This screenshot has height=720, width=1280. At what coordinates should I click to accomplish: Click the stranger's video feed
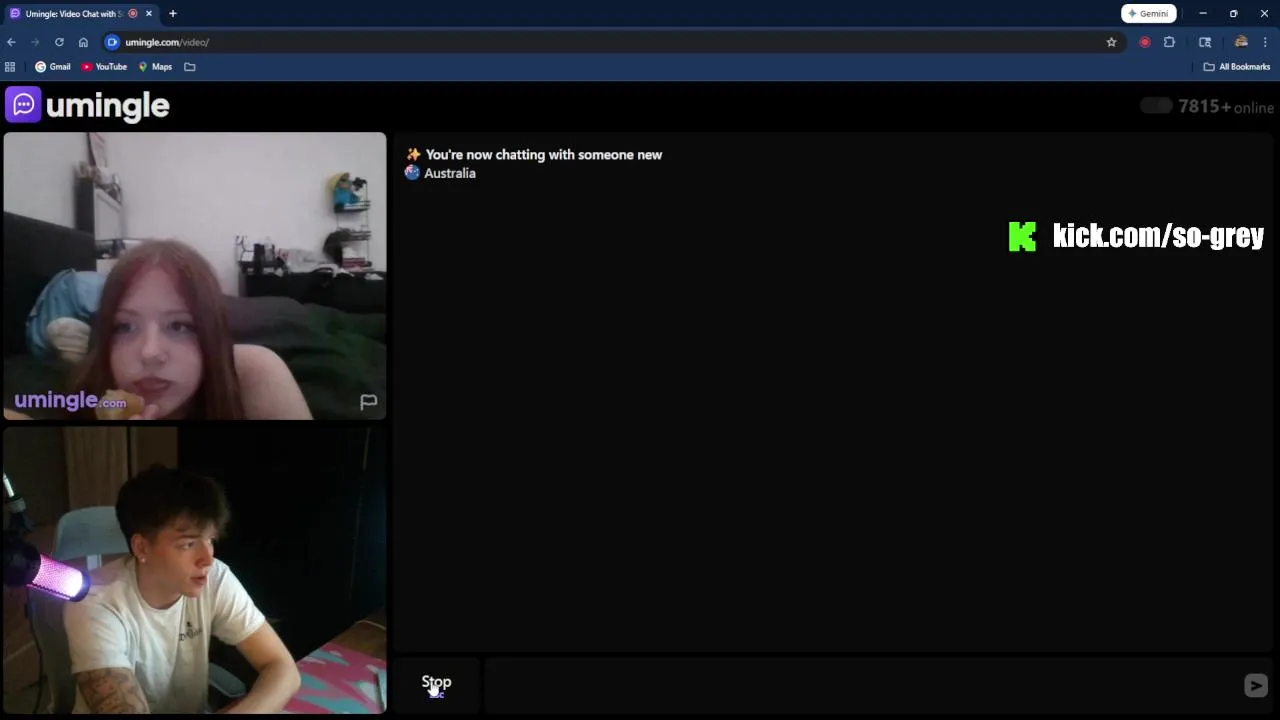pos(195,276)
